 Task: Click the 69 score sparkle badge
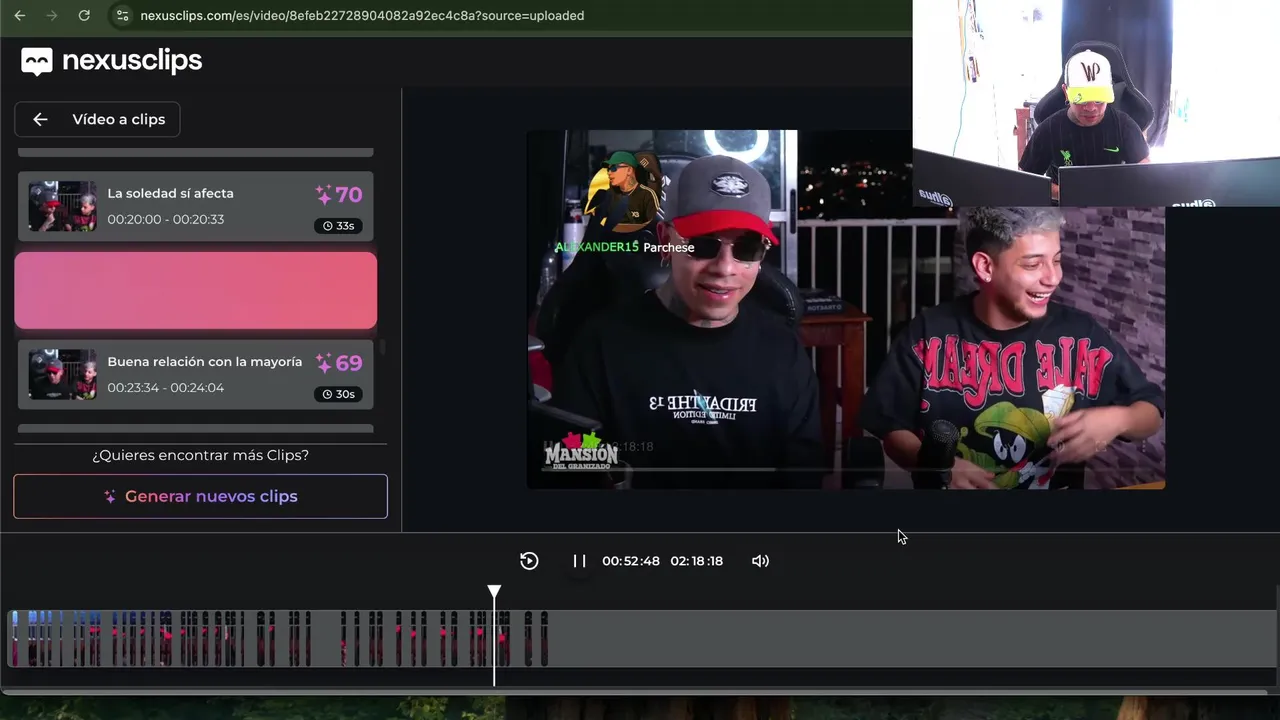pyautogui.click(x=339, y=363)
